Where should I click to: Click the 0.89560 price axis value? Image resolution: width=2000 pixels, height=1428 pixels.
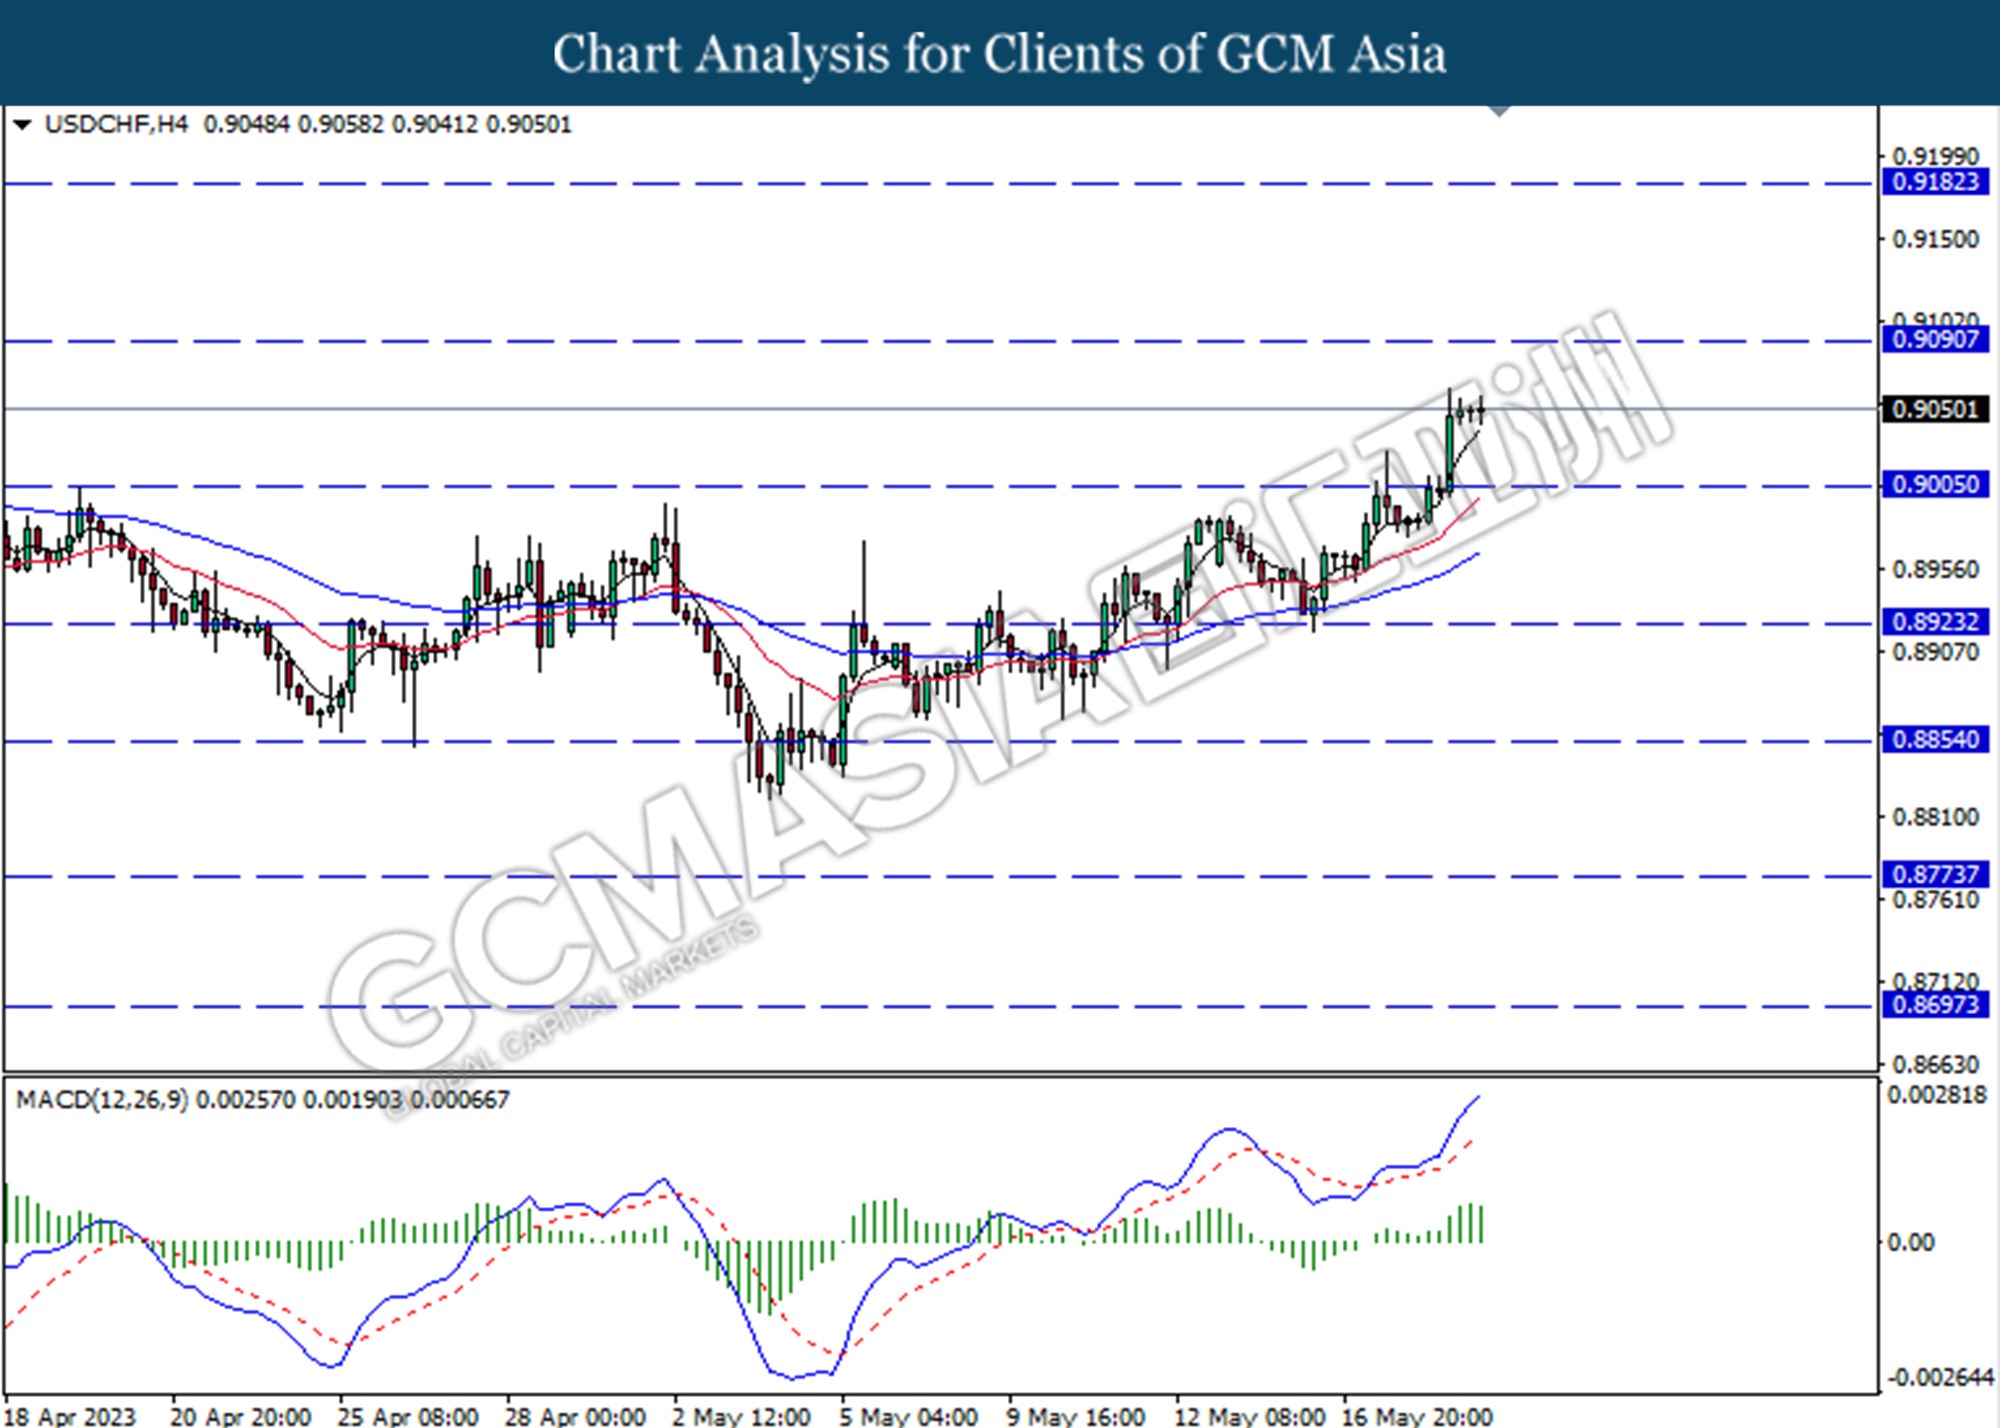point(1936,570)
